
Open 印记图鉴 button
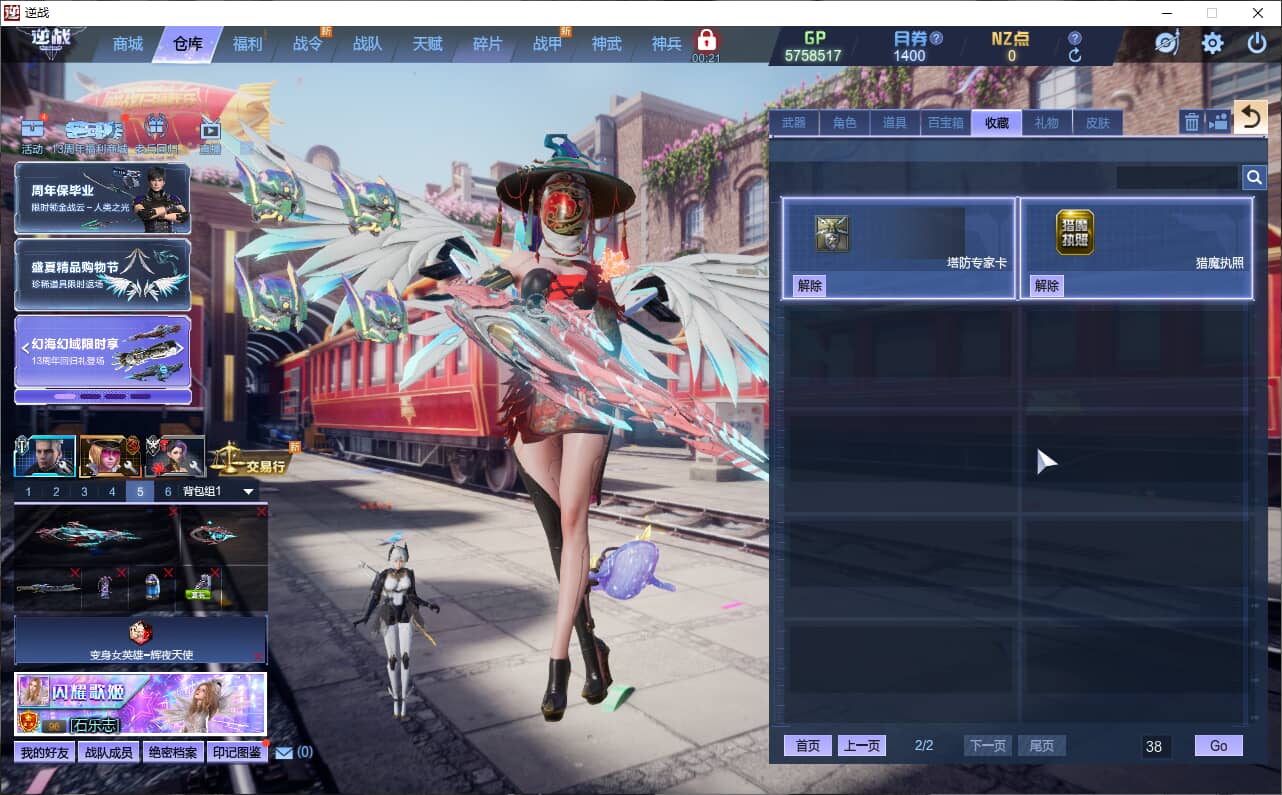pyautogui.click(x=237, y=752)
